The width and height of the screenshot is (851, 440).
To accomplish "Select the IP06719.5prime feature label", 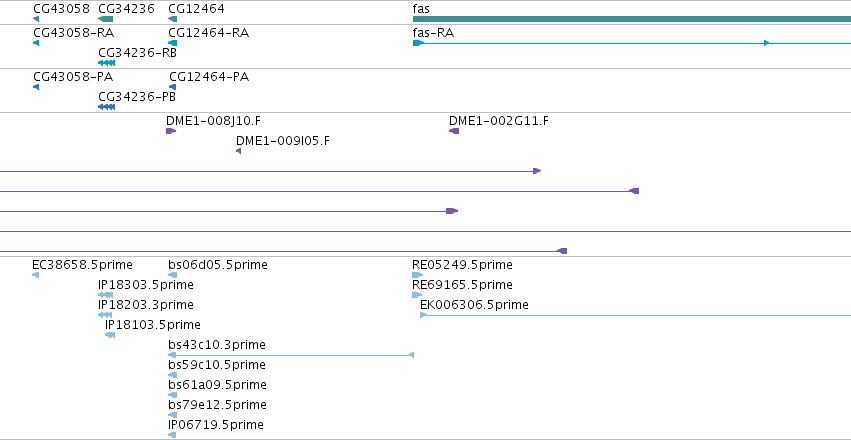I will (216, 424).
